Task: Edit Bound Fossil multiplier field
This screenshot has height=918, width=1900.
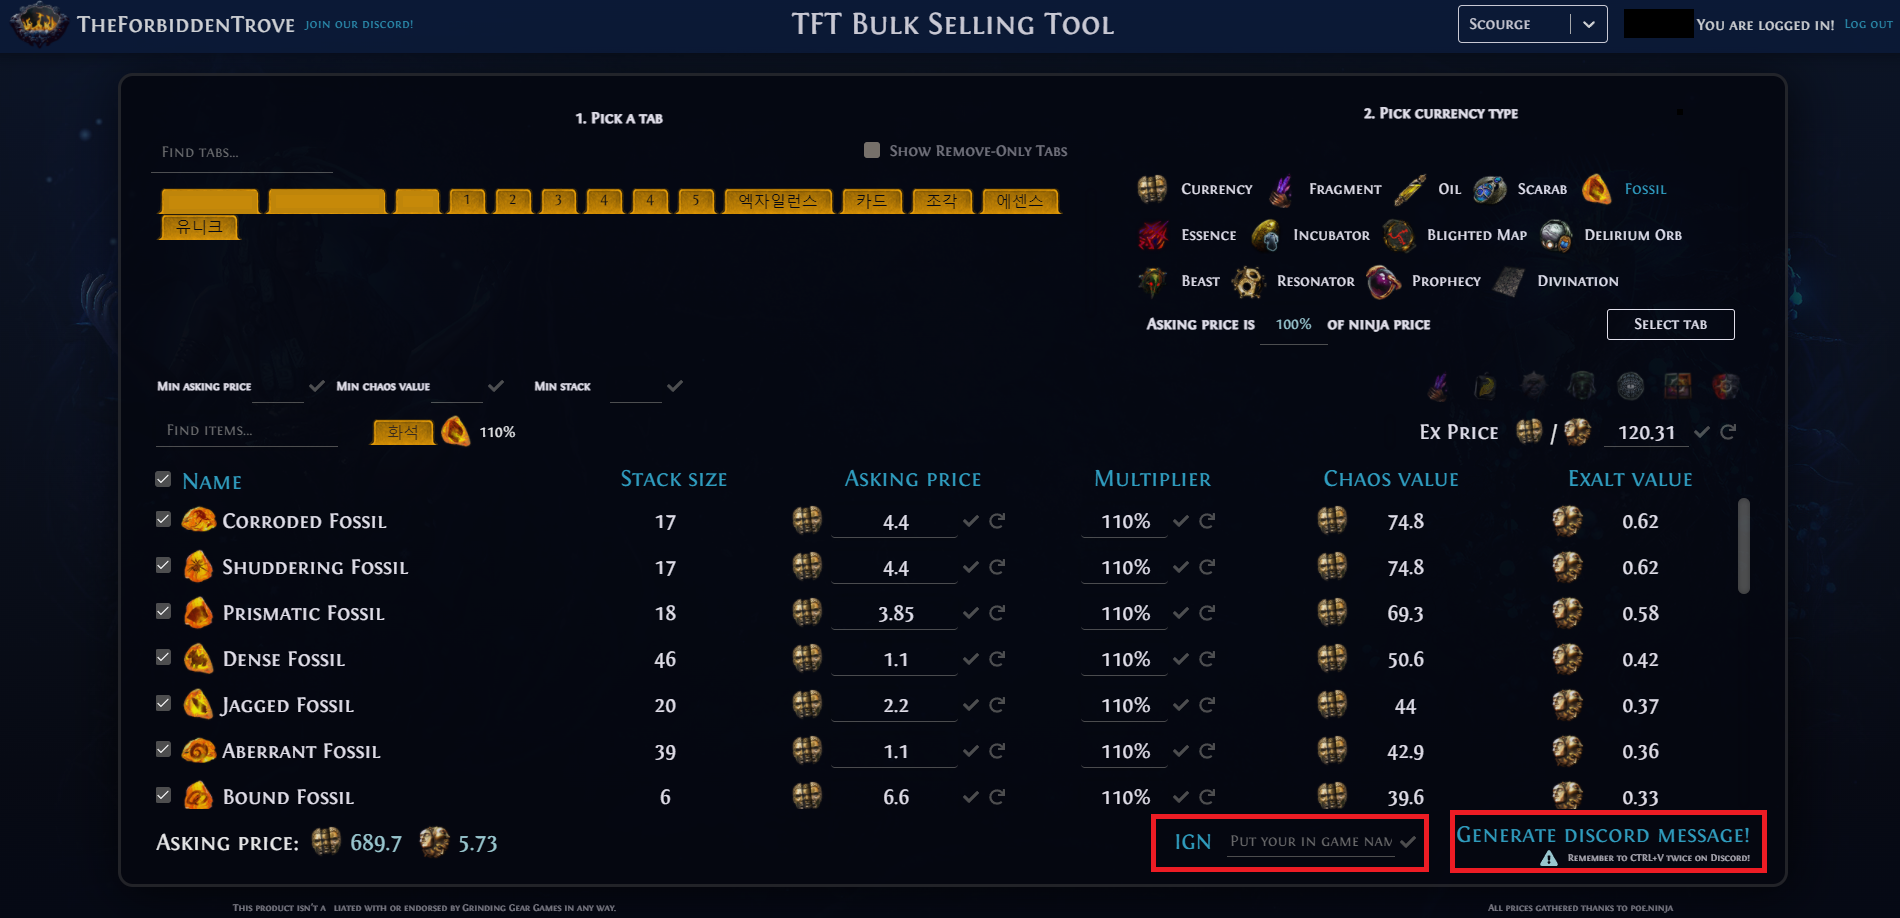Action: (x=1125, y=798)
